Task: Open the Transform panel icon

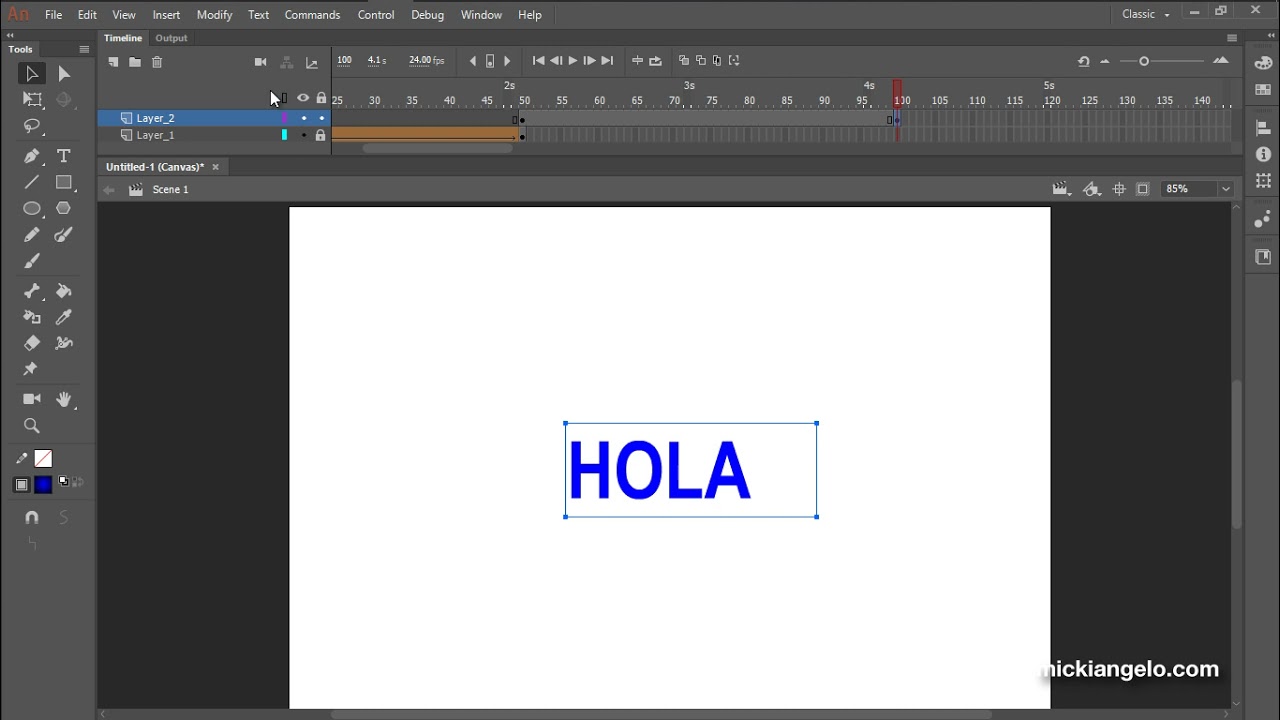Action: coord(1263,181)
